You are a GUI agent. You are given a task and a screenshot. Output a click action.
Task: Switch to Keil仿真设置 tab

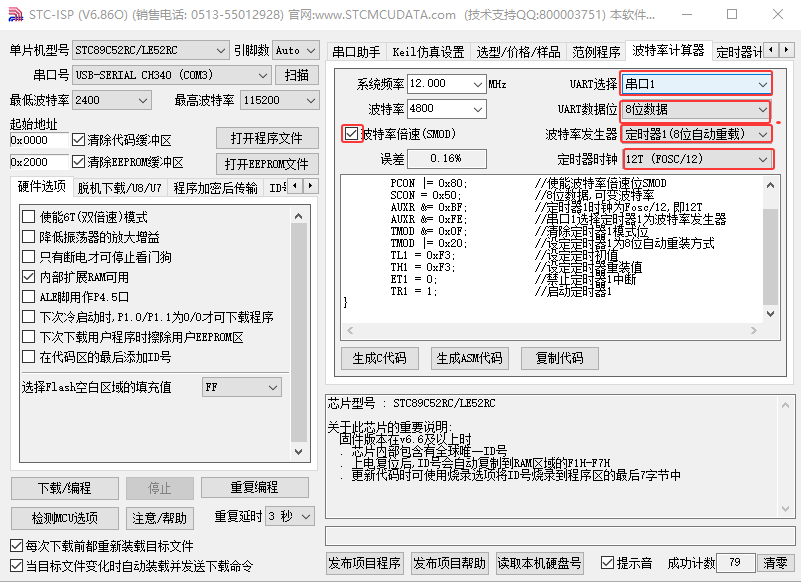coord(428,52)
